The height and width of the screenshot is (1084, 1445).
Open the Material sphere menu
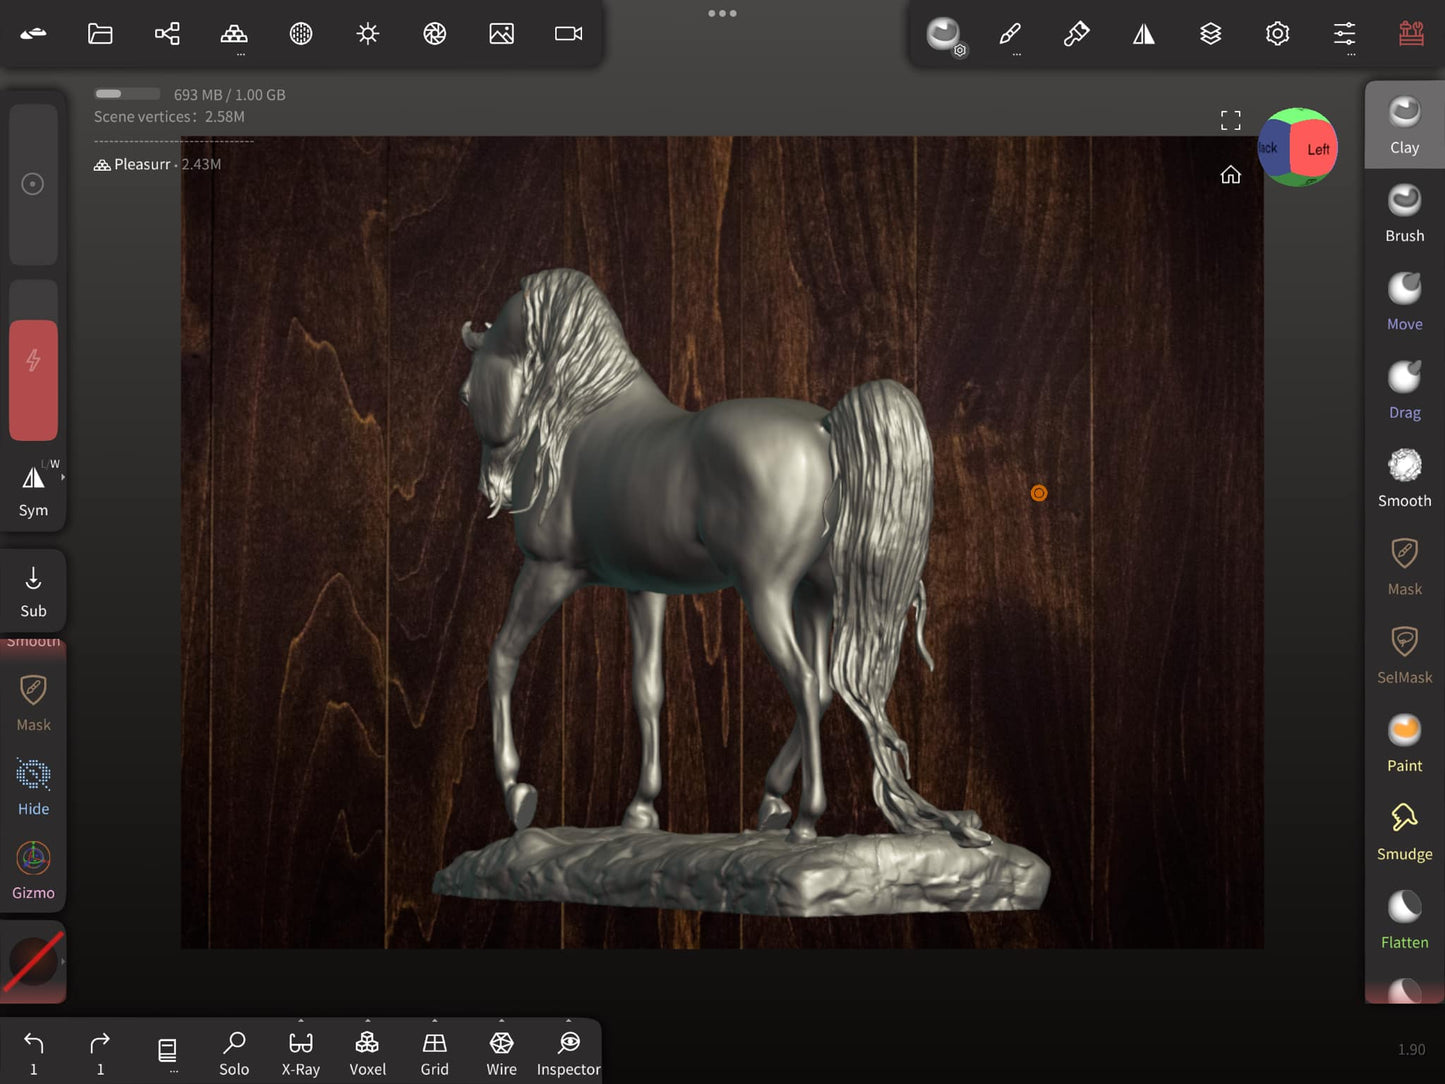[301, 34]
